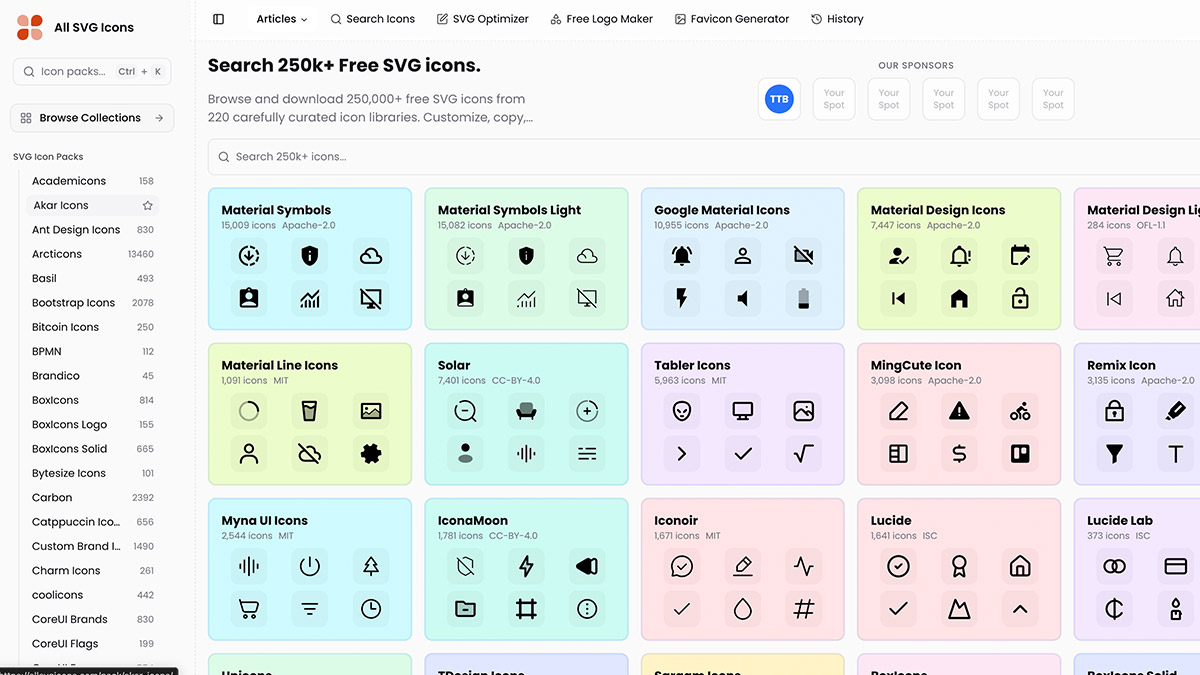Open the History link
This screenshot has width=1200, height=675.
(x=837, y=19)
